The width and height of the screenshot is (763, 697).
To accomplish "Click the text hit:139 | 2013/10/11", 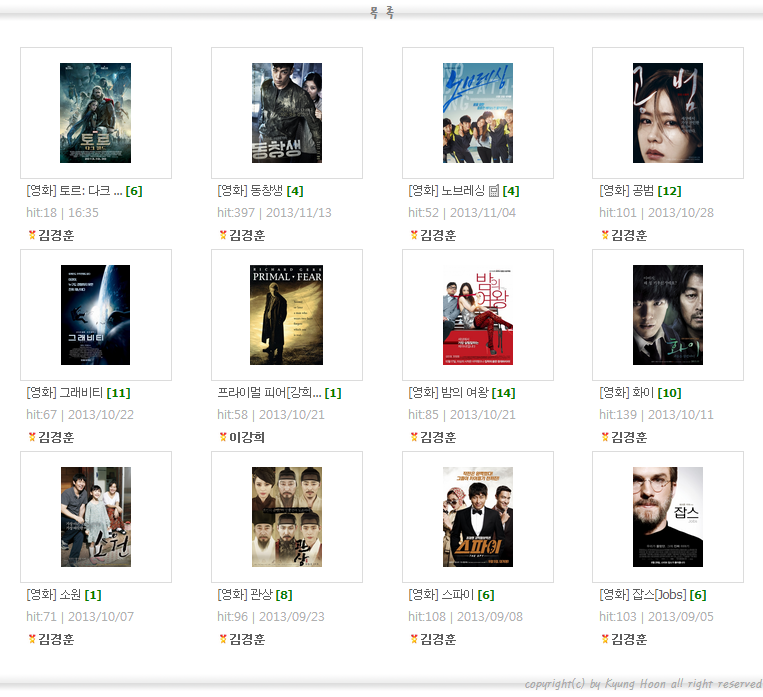I will (x=656, y=415).
